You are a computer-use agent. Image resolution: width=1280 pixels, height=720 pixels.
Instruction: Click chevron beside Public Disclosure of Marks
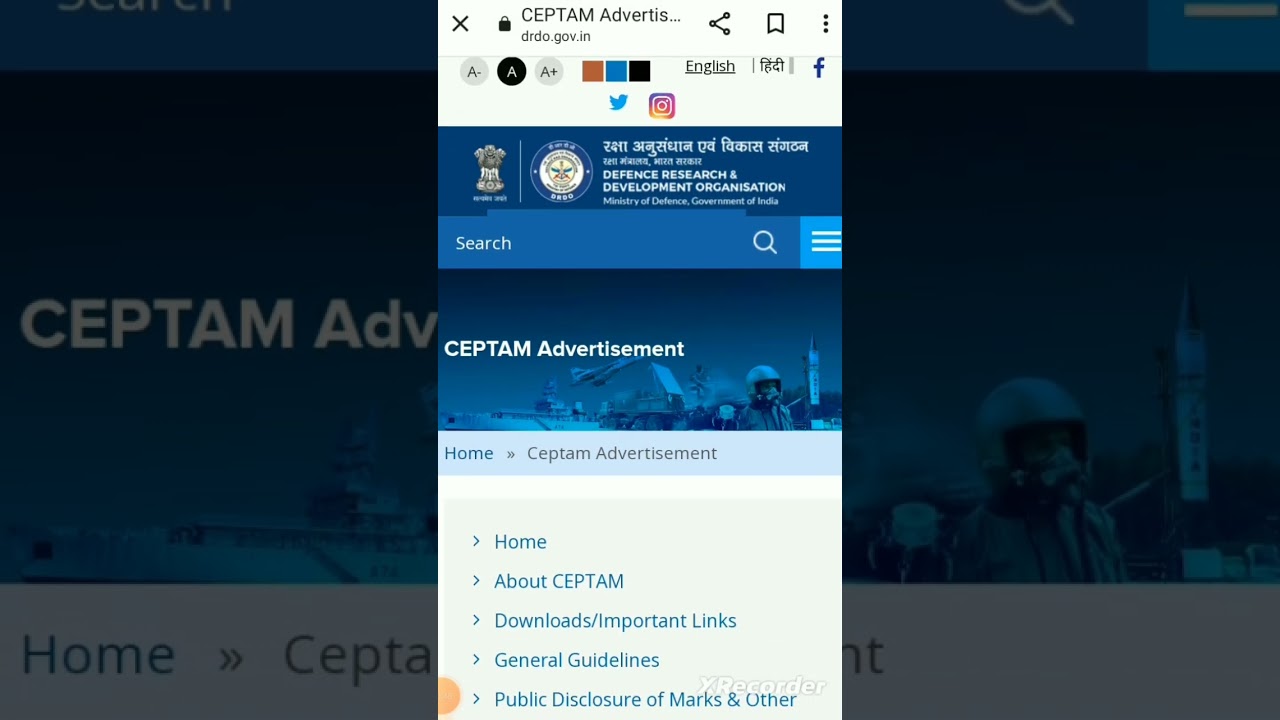(476, 699)
